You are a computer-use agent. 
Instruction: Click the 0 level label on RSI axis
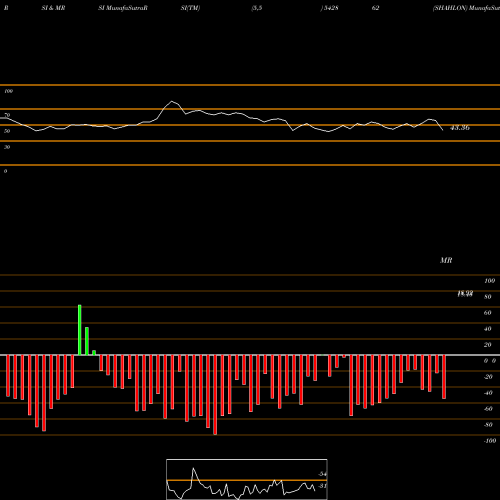tap(5, 171)
